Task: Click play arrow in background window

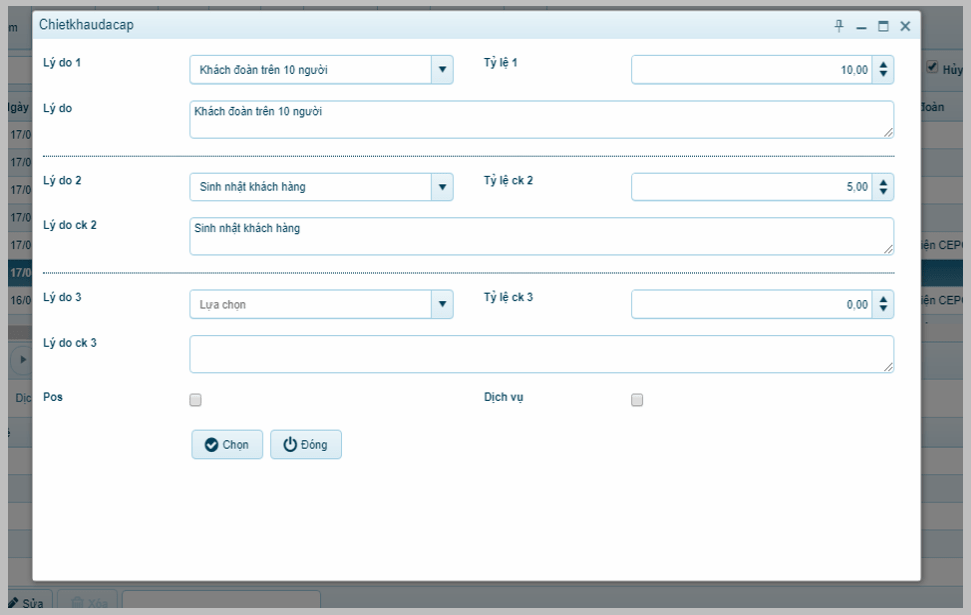Action: 23,359
